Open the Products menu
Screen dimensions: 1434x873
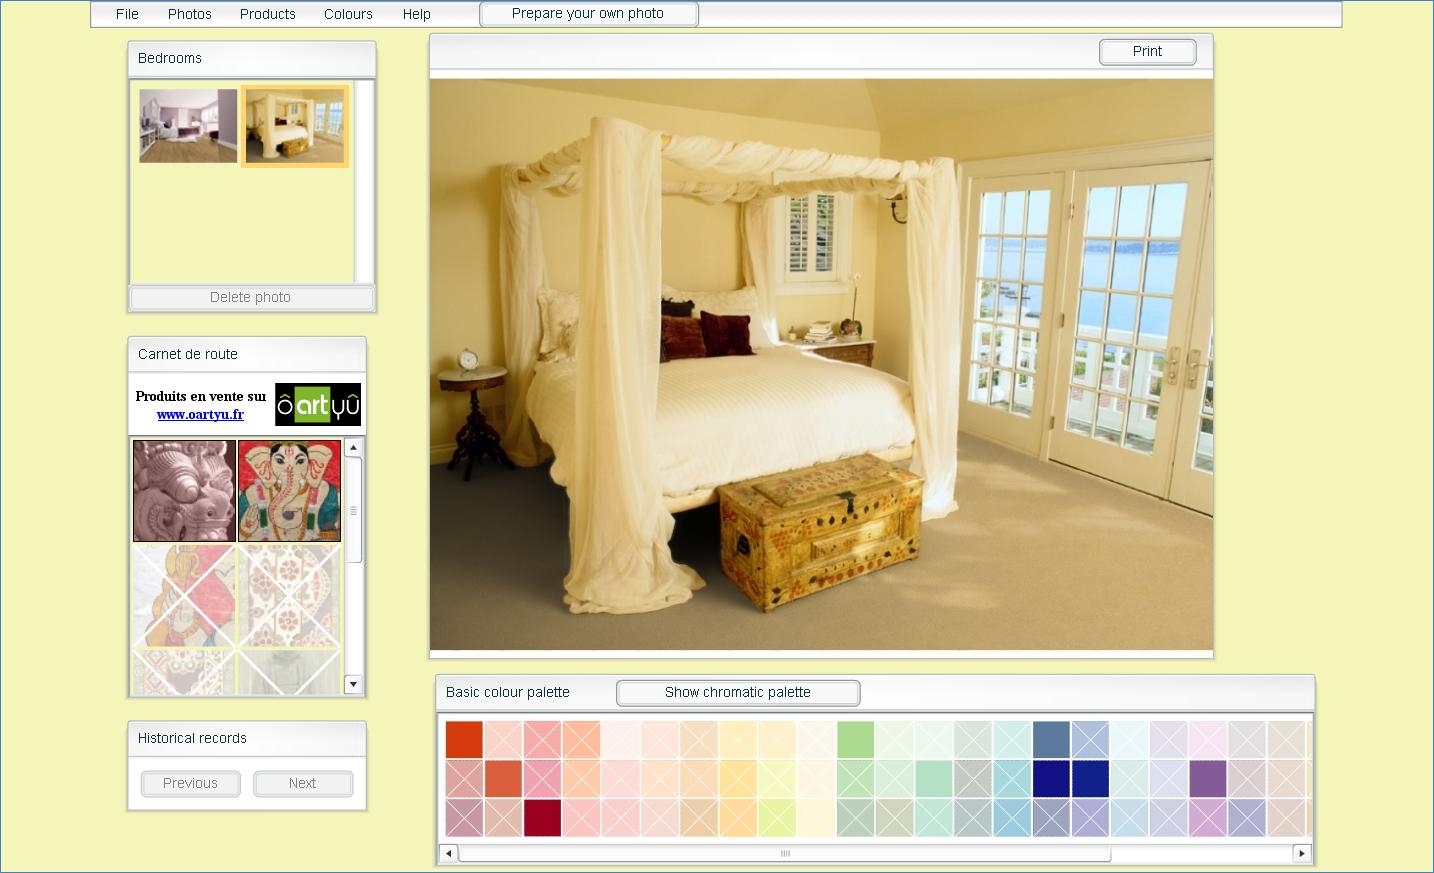coord(268,14)
